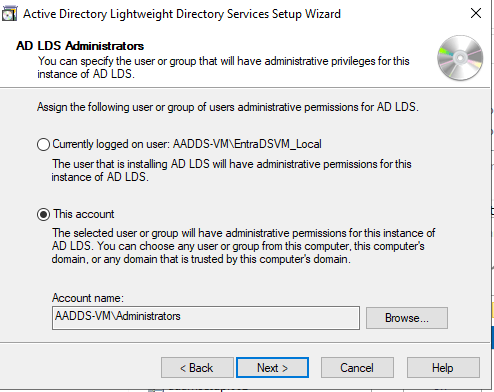Screen dimensions: 494x392
Task: Click the wizard icon in the title bar
Action: tap(9, 14)
